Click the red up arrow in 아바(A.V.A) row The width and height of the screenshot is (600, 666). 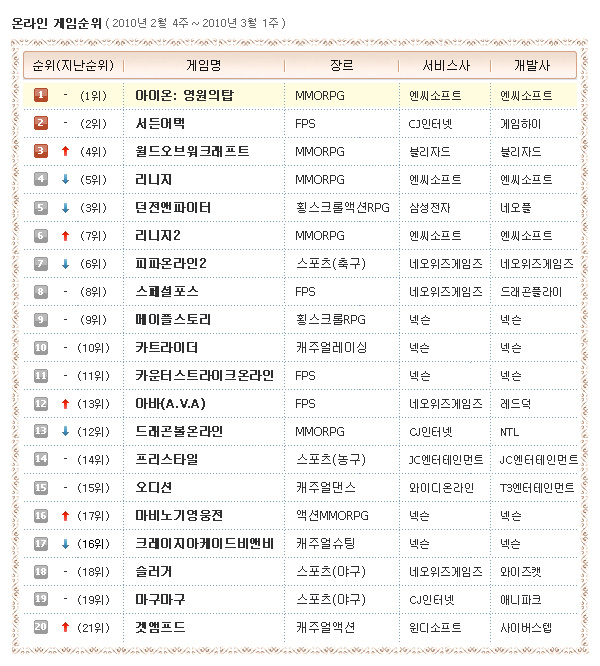point(65,403)
